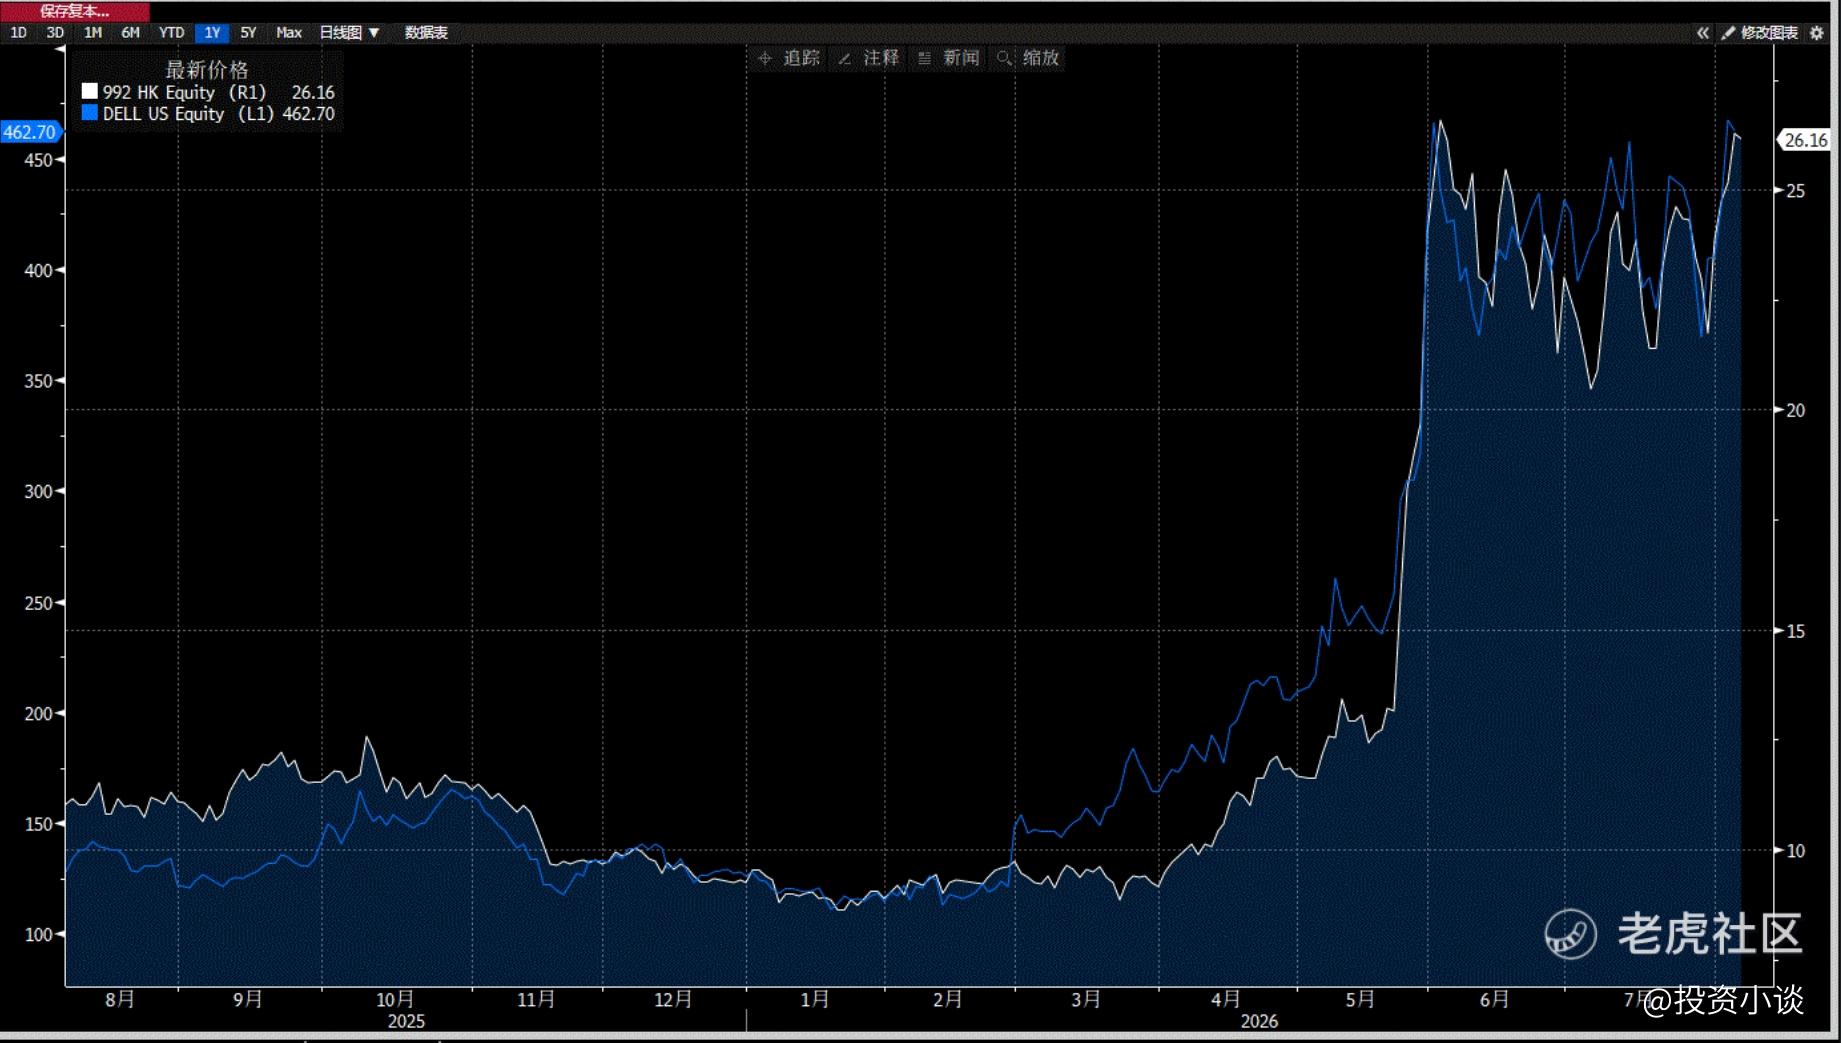Click the 4月 date-axis label
This screenshot has height=1043, width=1841.
pos(1225,999)
